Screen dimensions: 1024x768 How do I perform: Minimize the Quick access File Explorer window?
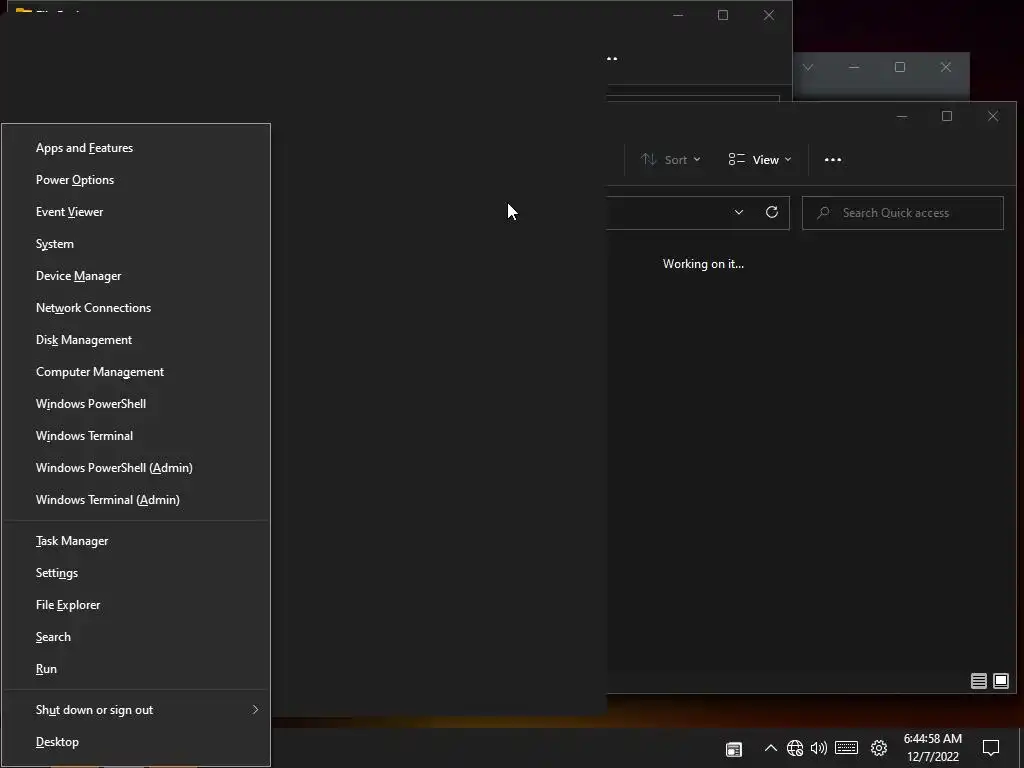tap(902, 117)
